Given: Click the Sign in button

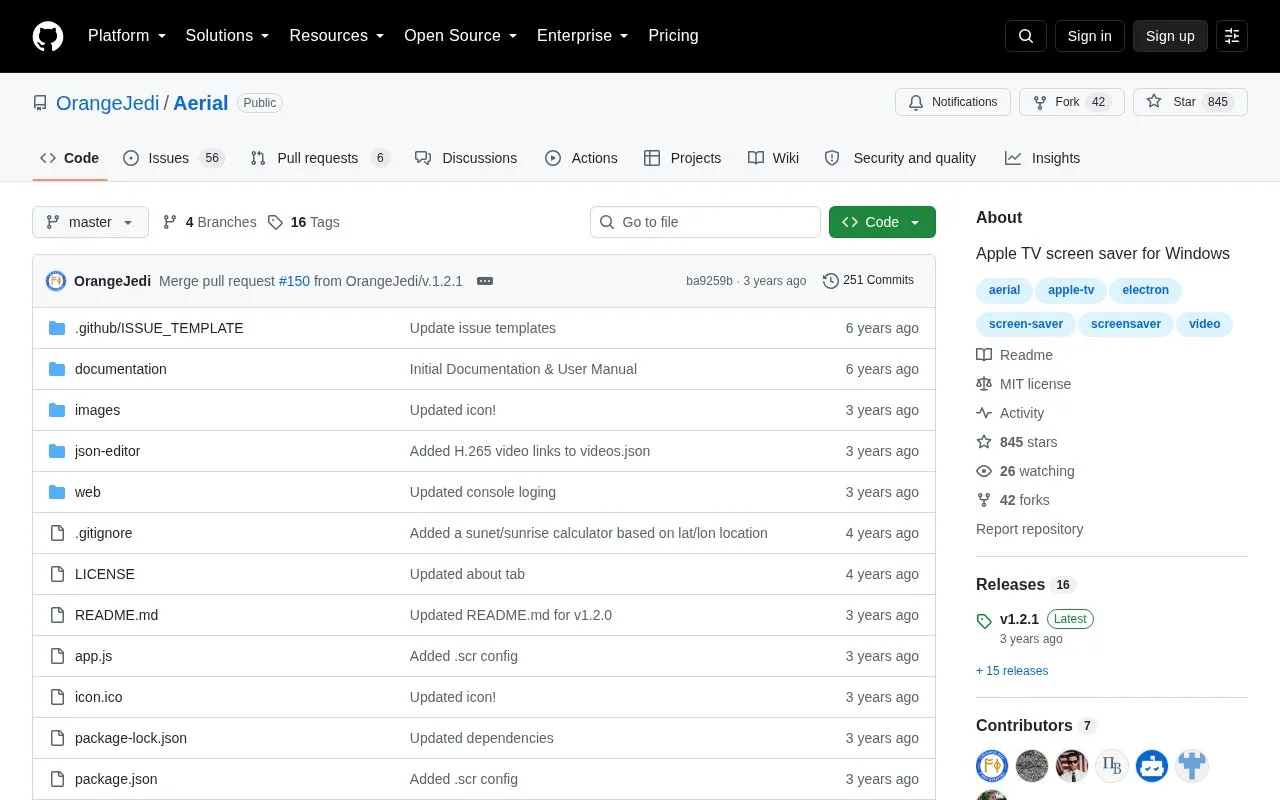Looking at the screenshot, I should 1089,36.
